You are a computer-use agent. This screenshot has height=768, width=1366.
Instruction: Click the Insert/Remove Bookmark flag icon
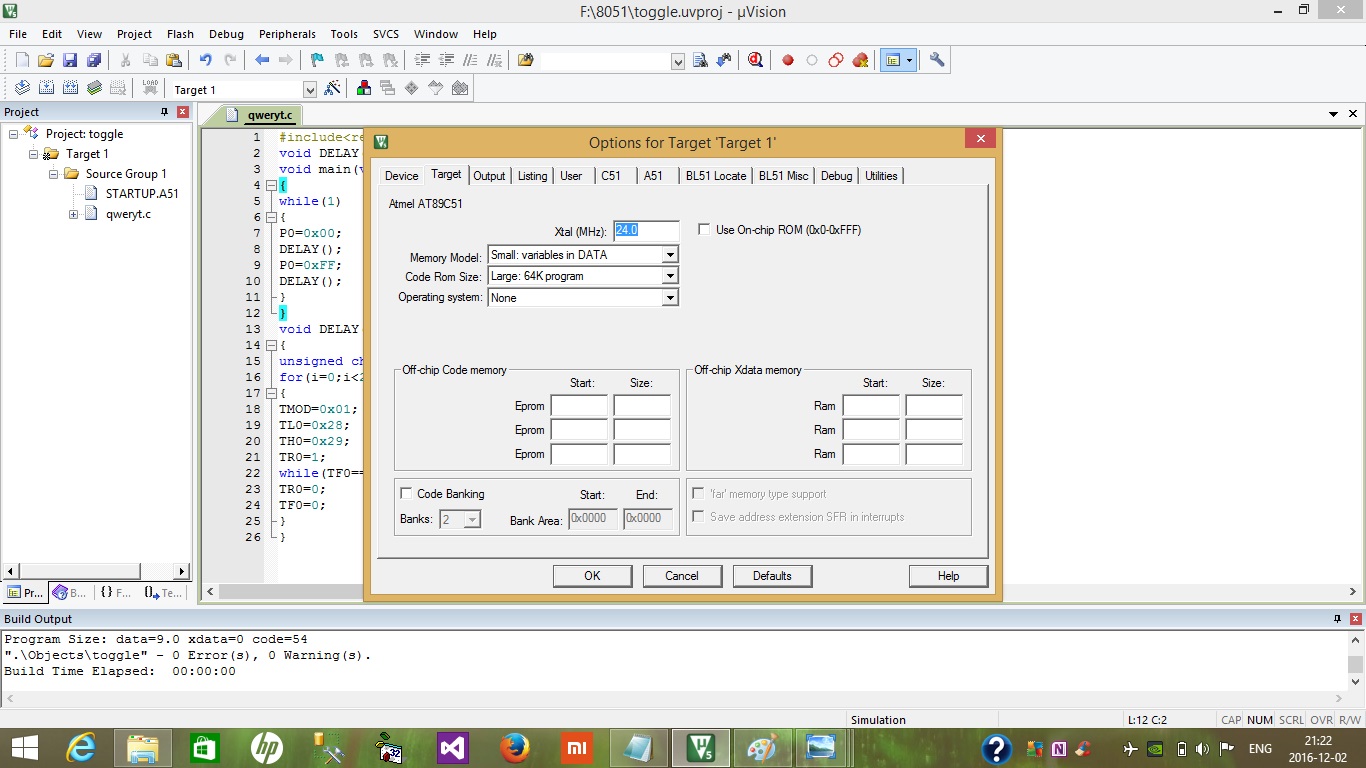pos(315,59)
